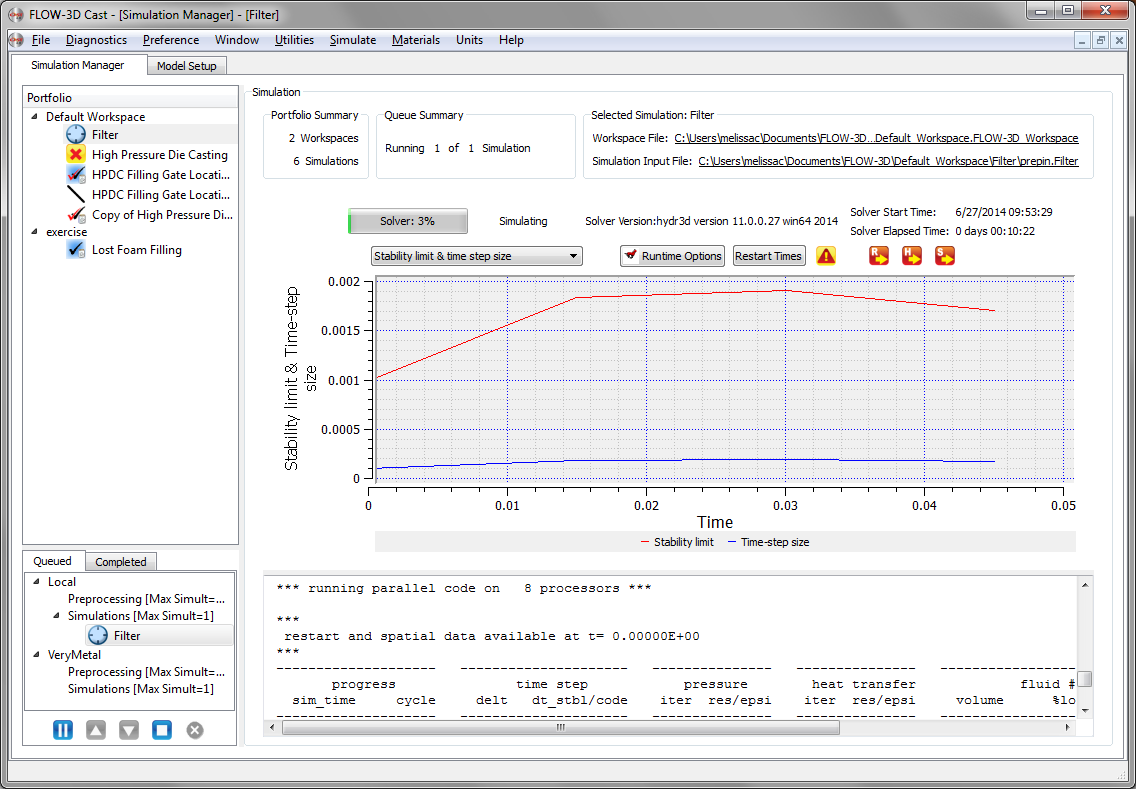The width and height of the screenshot is (1136, 789).
Task: Collapse the Local queue node
Action: 36,582
